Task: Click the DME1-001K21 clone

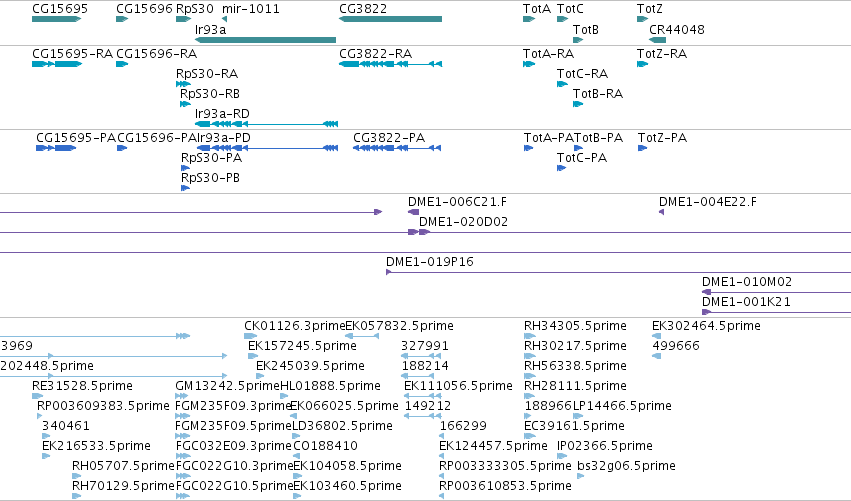Action: tap(777, 313)
